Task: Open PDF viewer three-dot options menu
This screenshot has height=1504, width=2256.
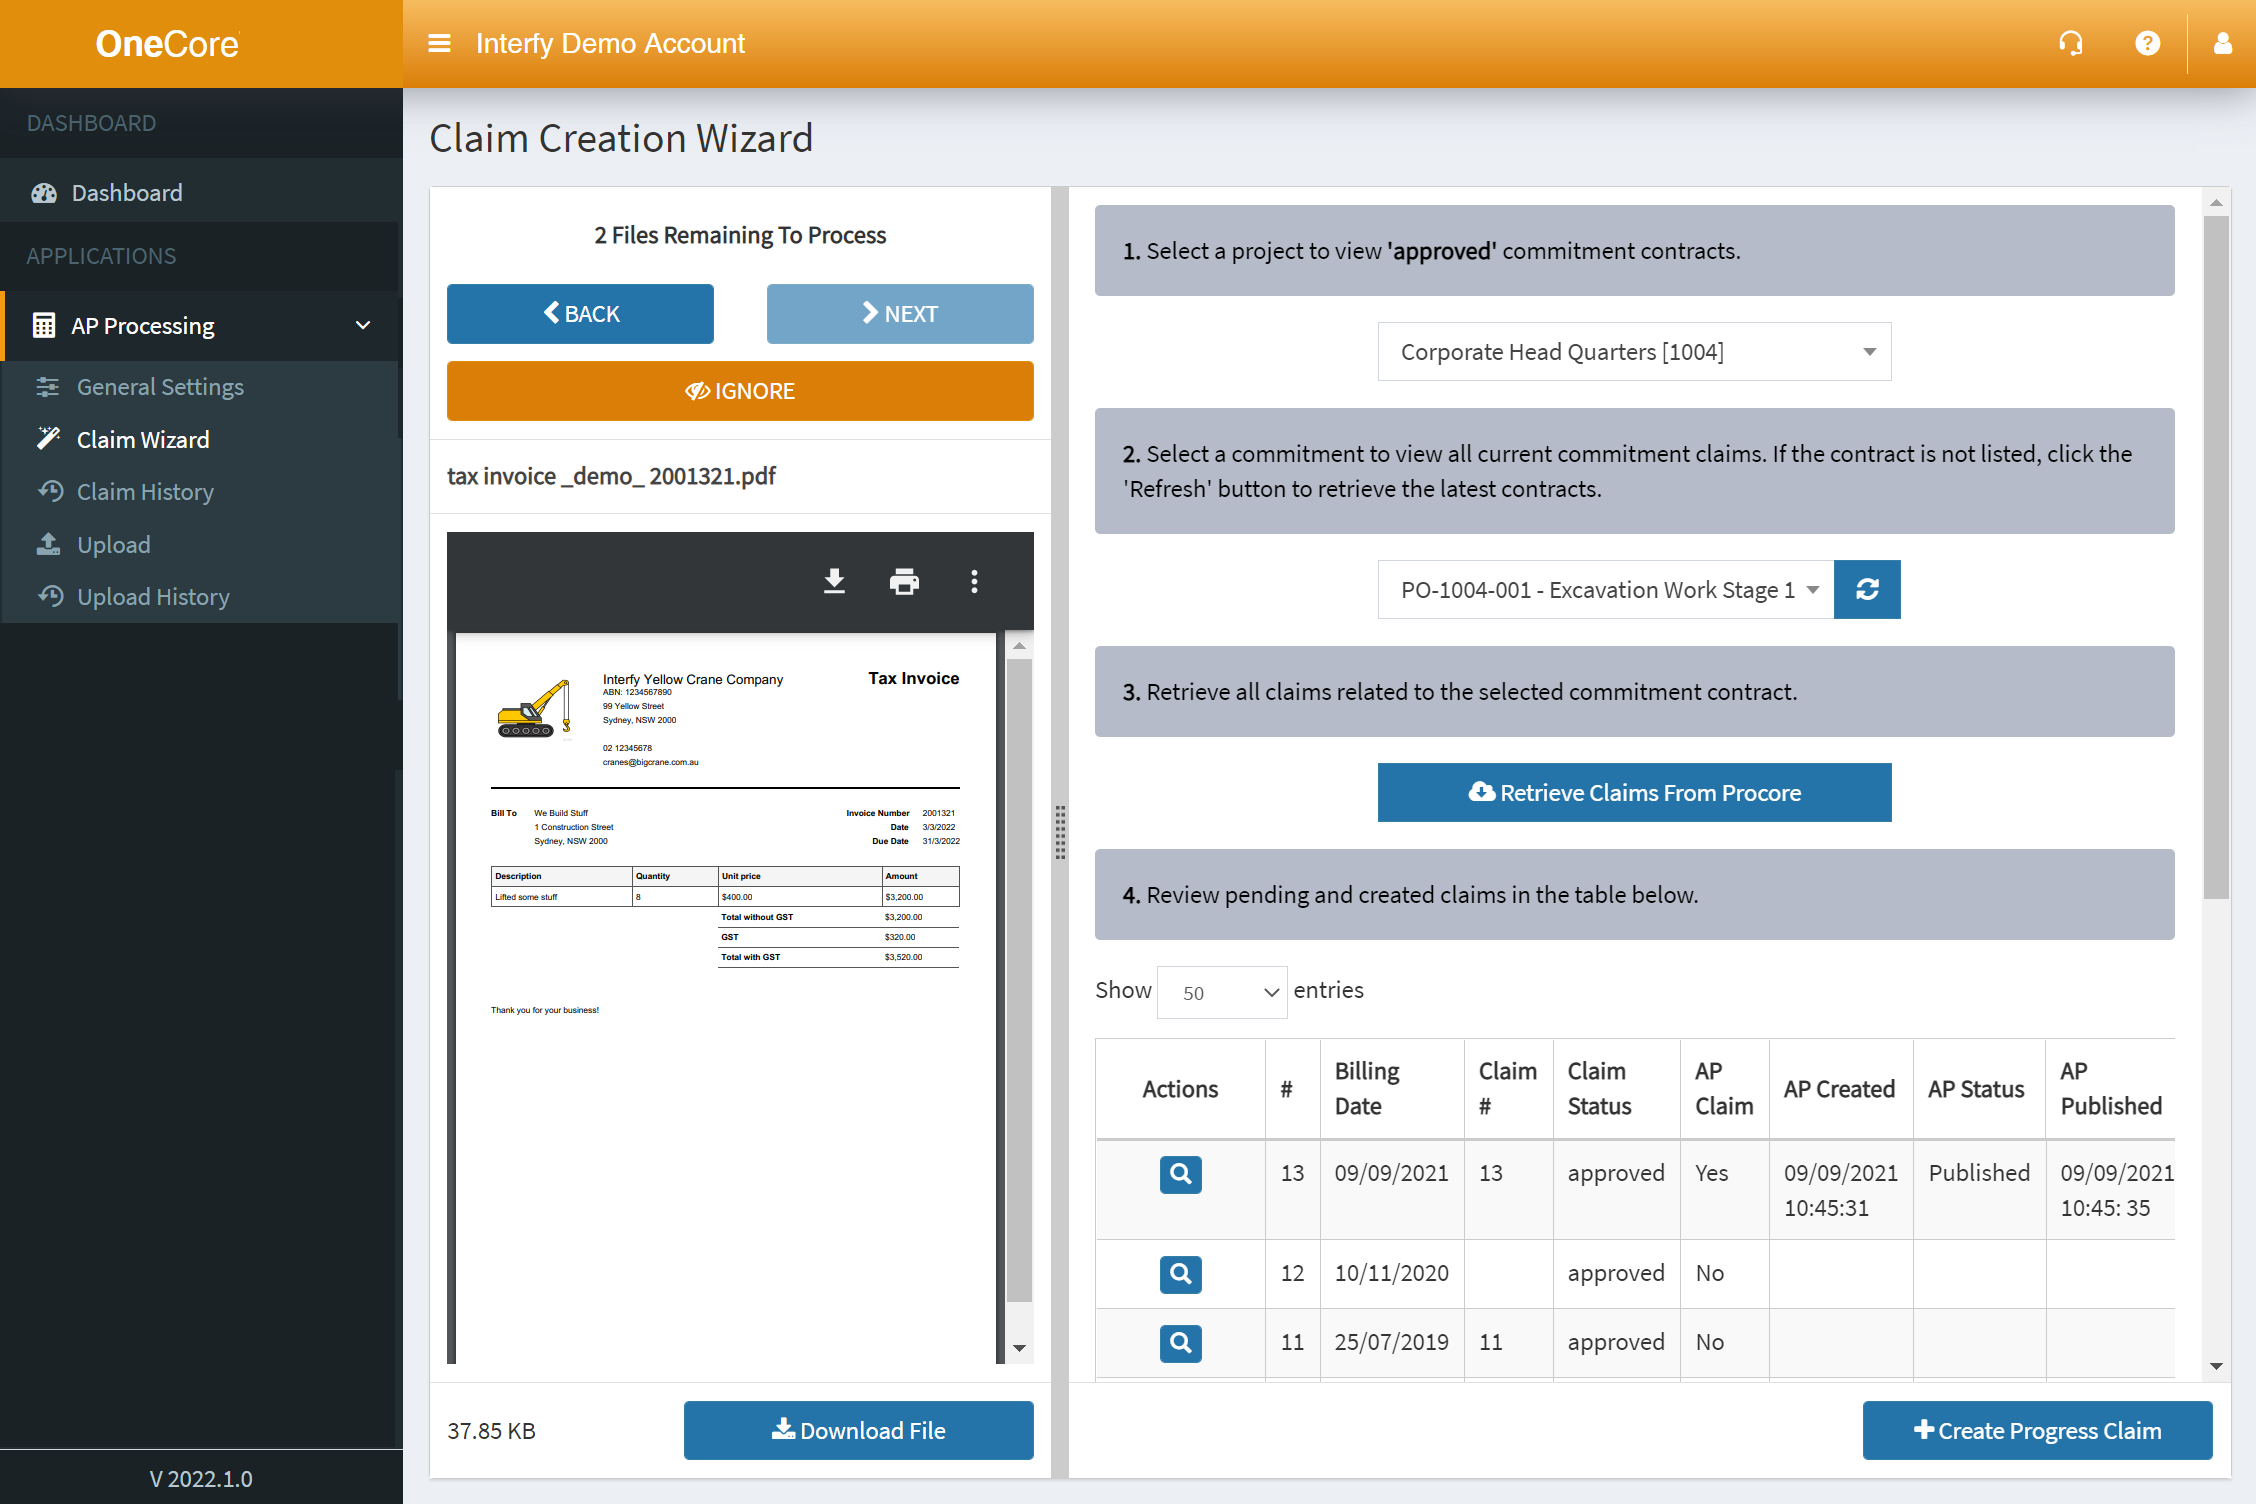Action: click(974, 581)
